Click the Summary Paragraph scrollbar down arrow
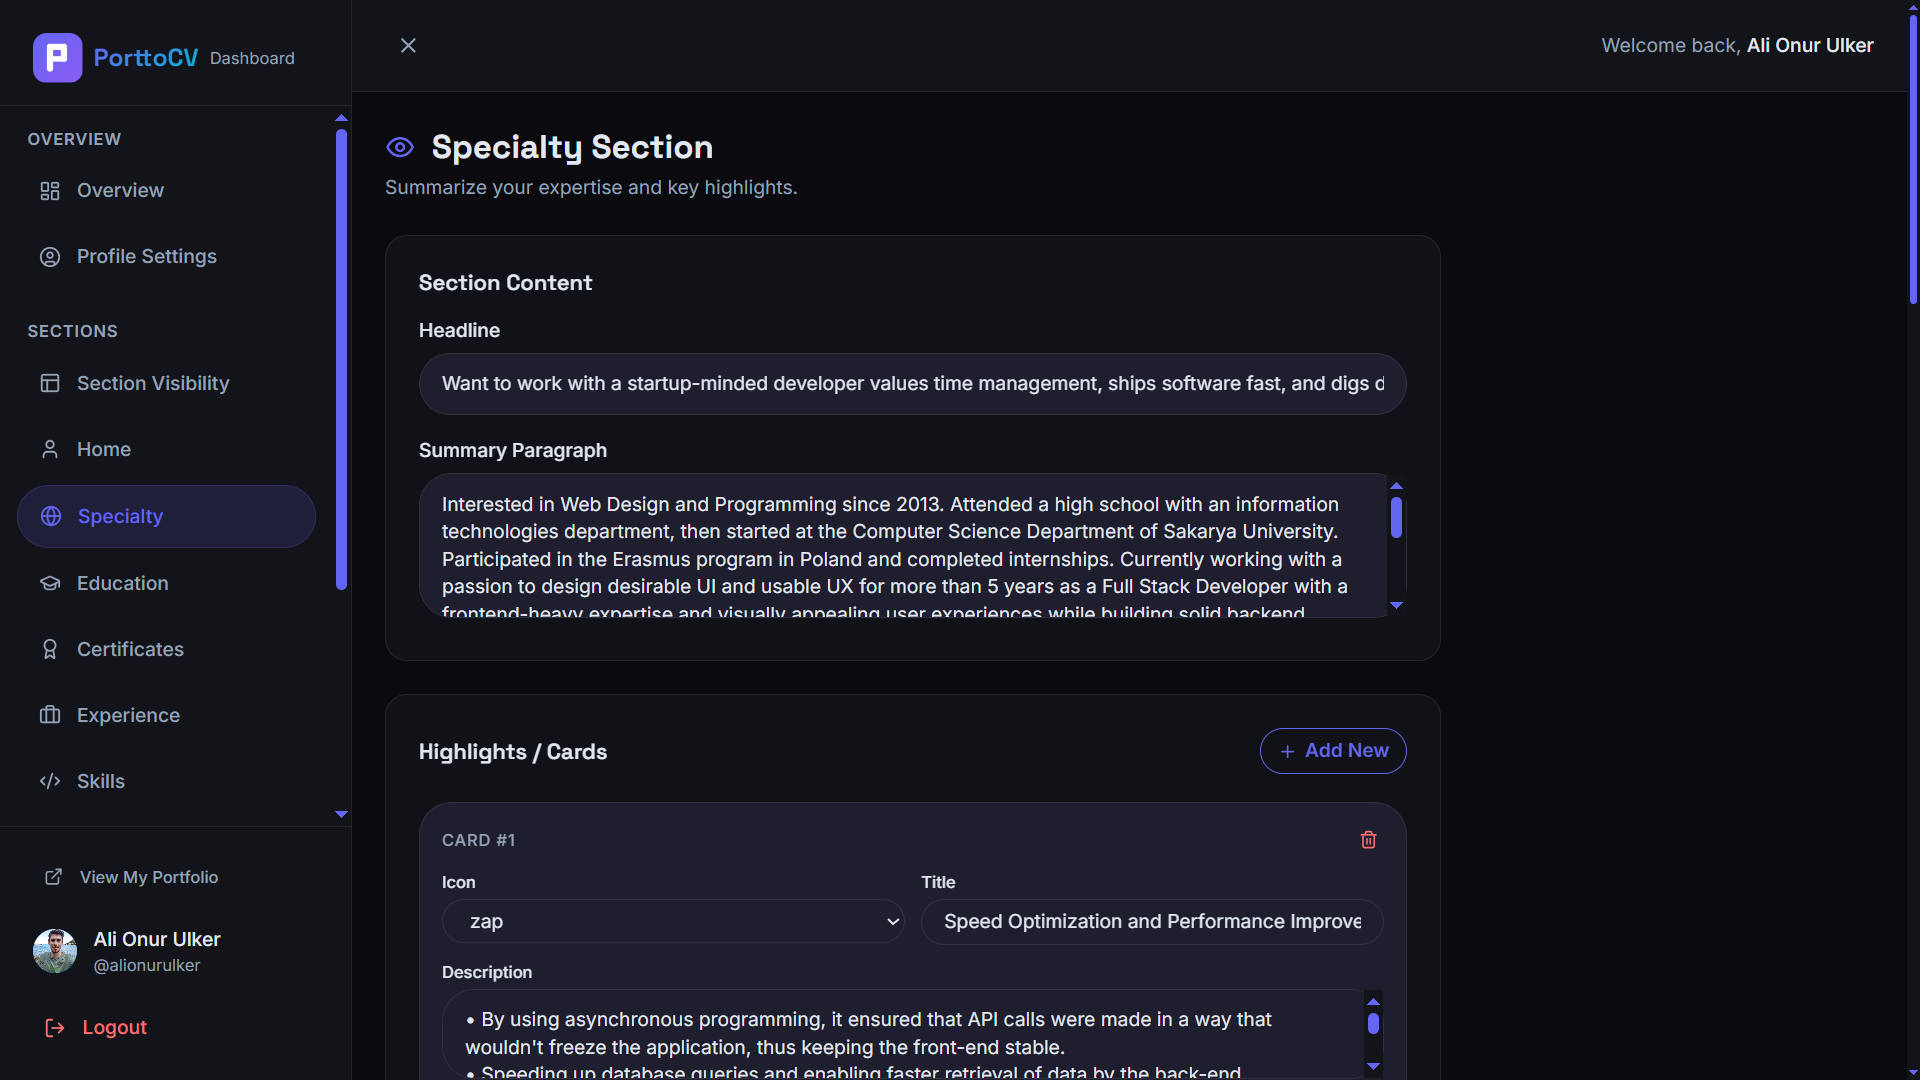The width and height of the screenshot is (1920, 1080). pyautogui.click(x=1397, y=605)
